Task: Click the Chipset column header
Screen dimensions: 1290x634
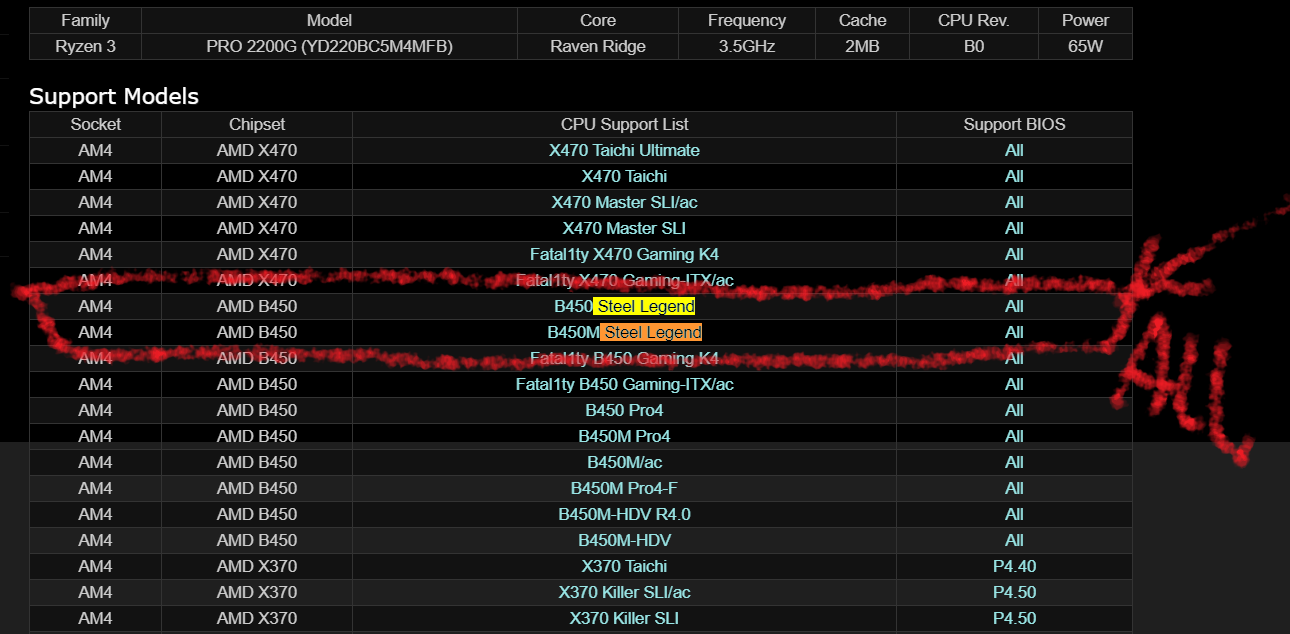Action: pos(257,124)
